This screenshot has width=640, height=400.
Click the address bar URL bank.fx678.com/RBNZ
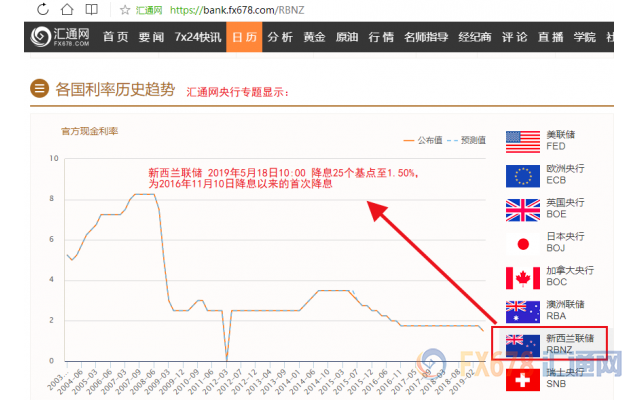pos(237,10)
